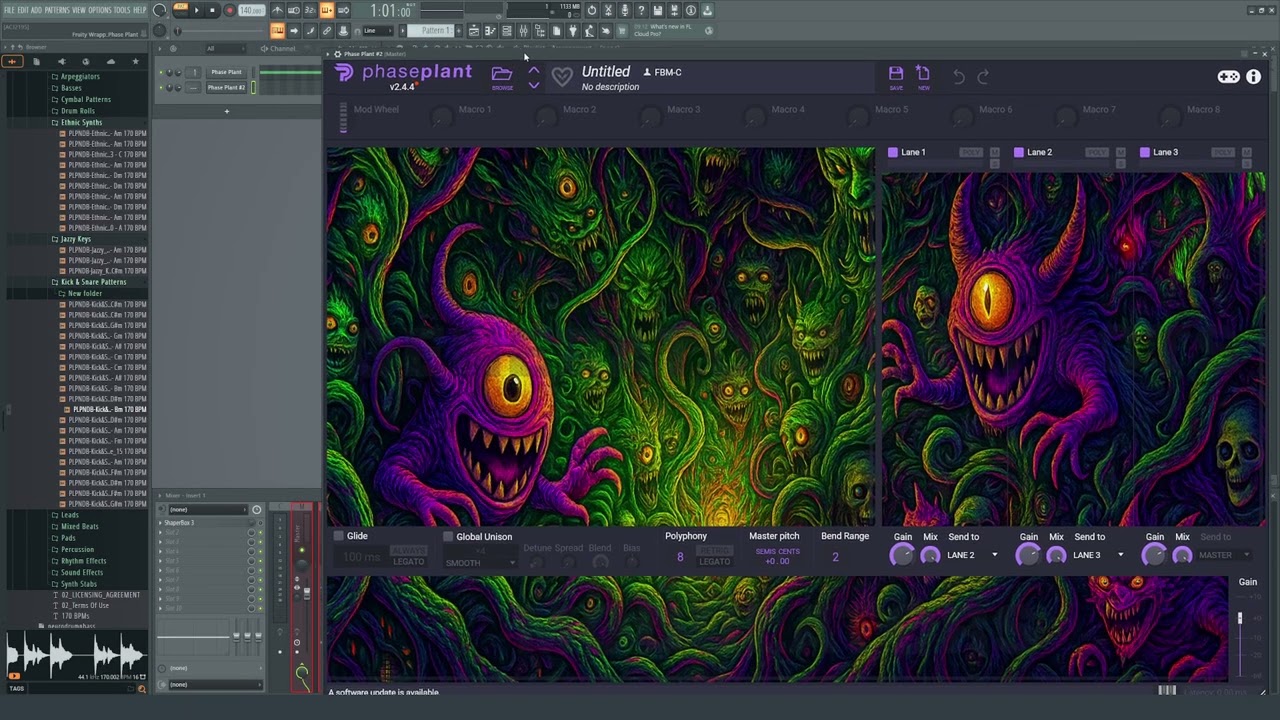The image size is (1280, 720).
Task: Click the redo arrow in Phase Plant
Action: click(983, 76)
